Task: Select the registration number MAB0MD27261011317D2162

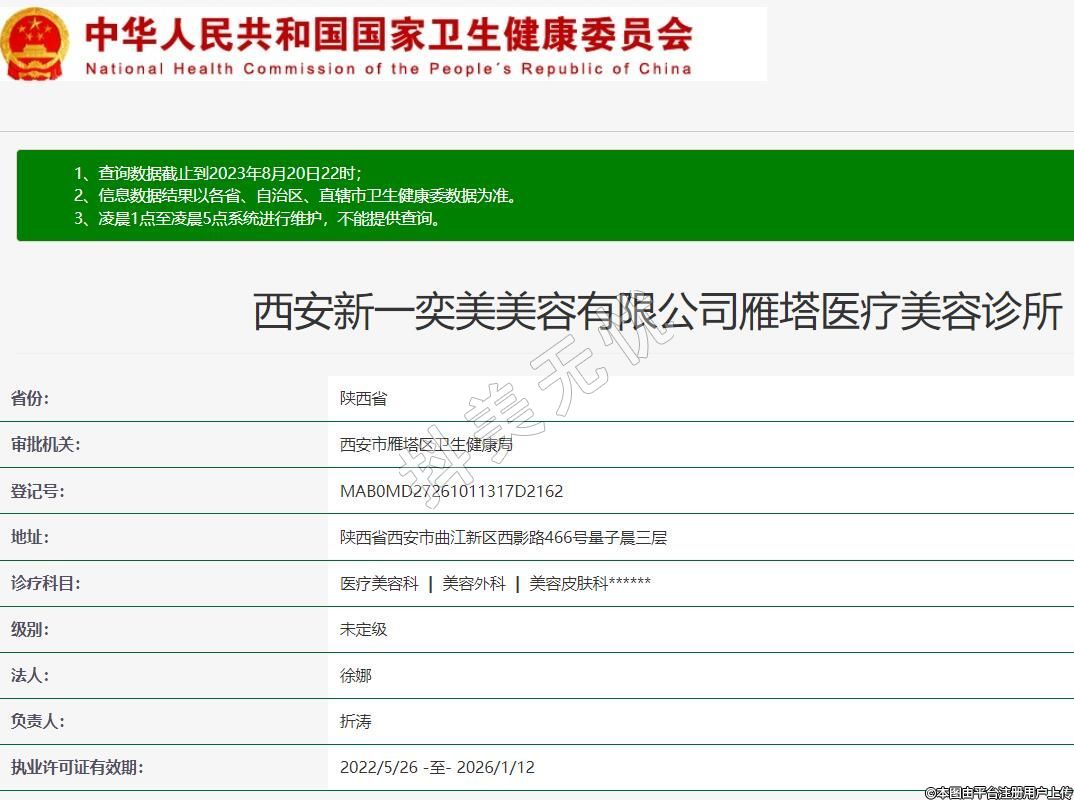Action: (x=451, y=491)
